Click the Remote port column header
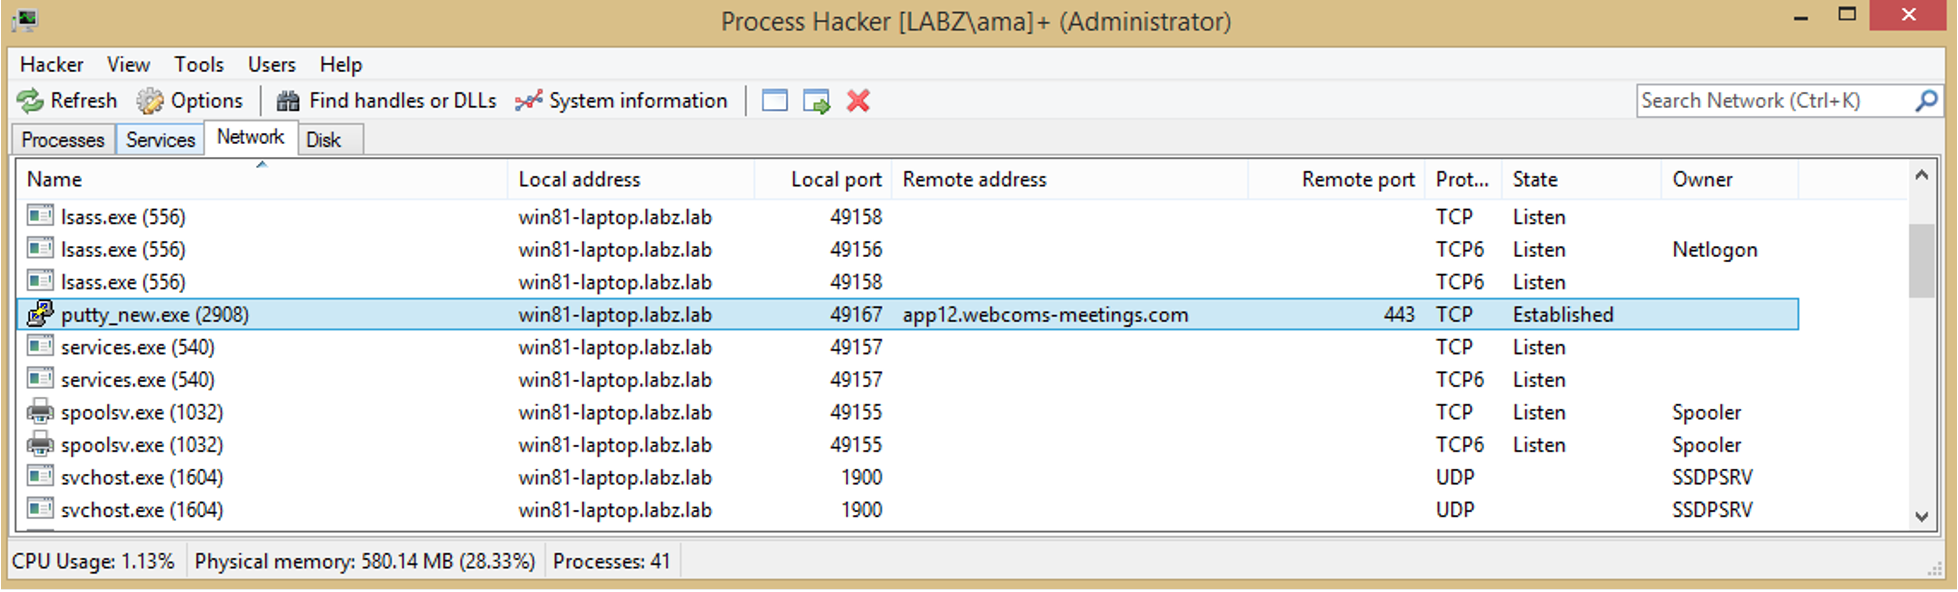Viewport: 1958px width, 592px height. click(1357, 179)
